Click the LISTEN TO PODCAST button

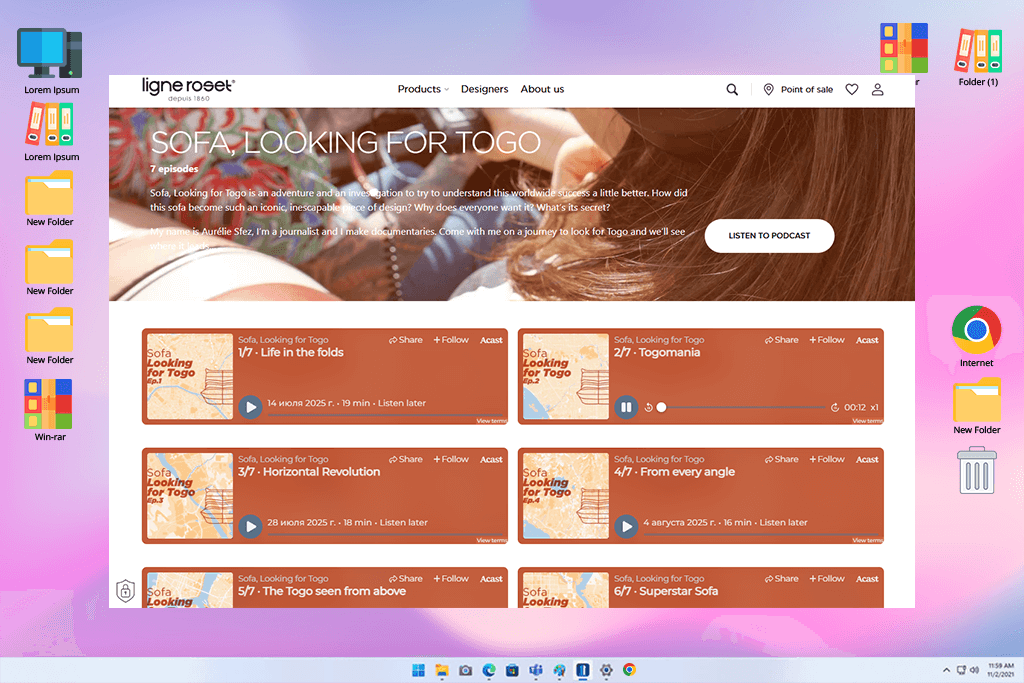769,236
